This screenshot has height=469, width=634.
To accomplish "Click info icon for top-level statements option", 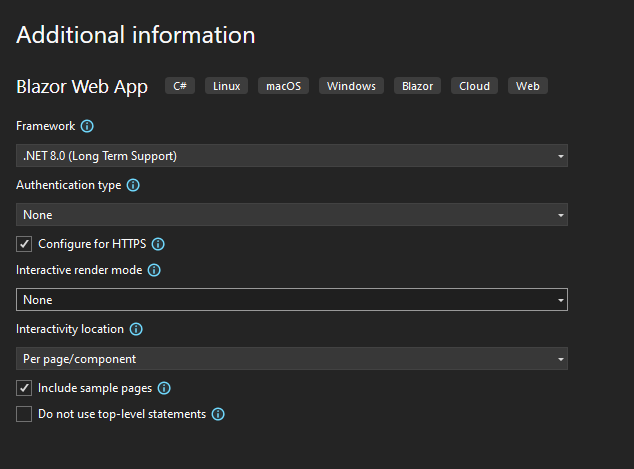I will (x=218, y=414).
